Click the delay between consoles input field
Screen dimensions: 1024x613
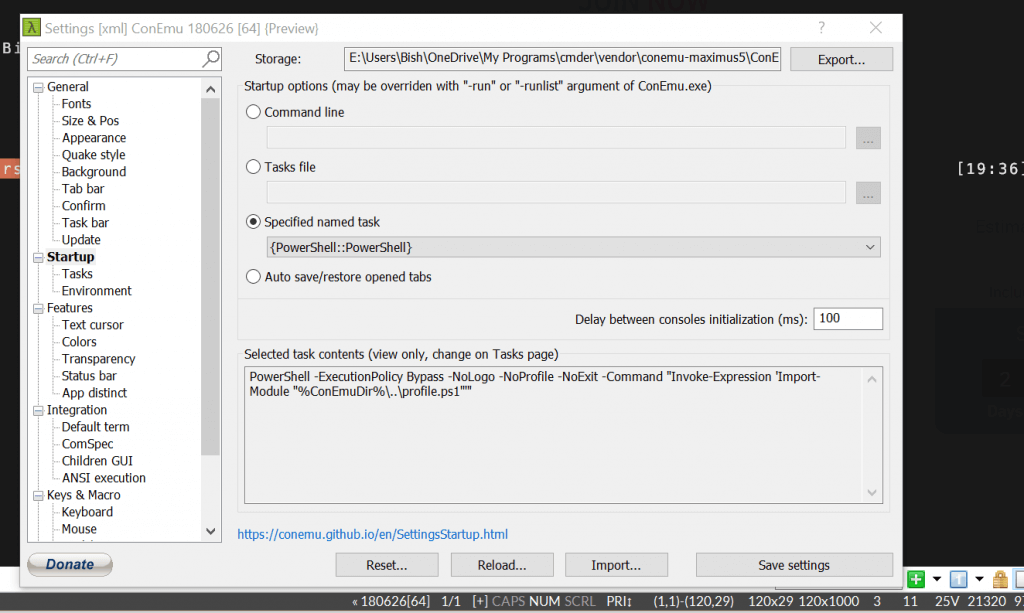(848, 319)
